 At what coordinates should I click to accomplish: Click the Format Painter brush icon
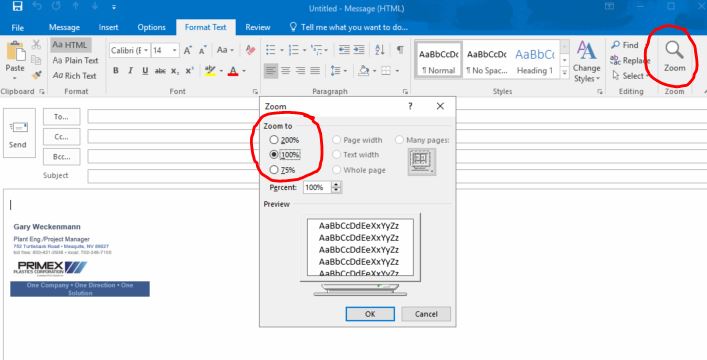point(37,75)
